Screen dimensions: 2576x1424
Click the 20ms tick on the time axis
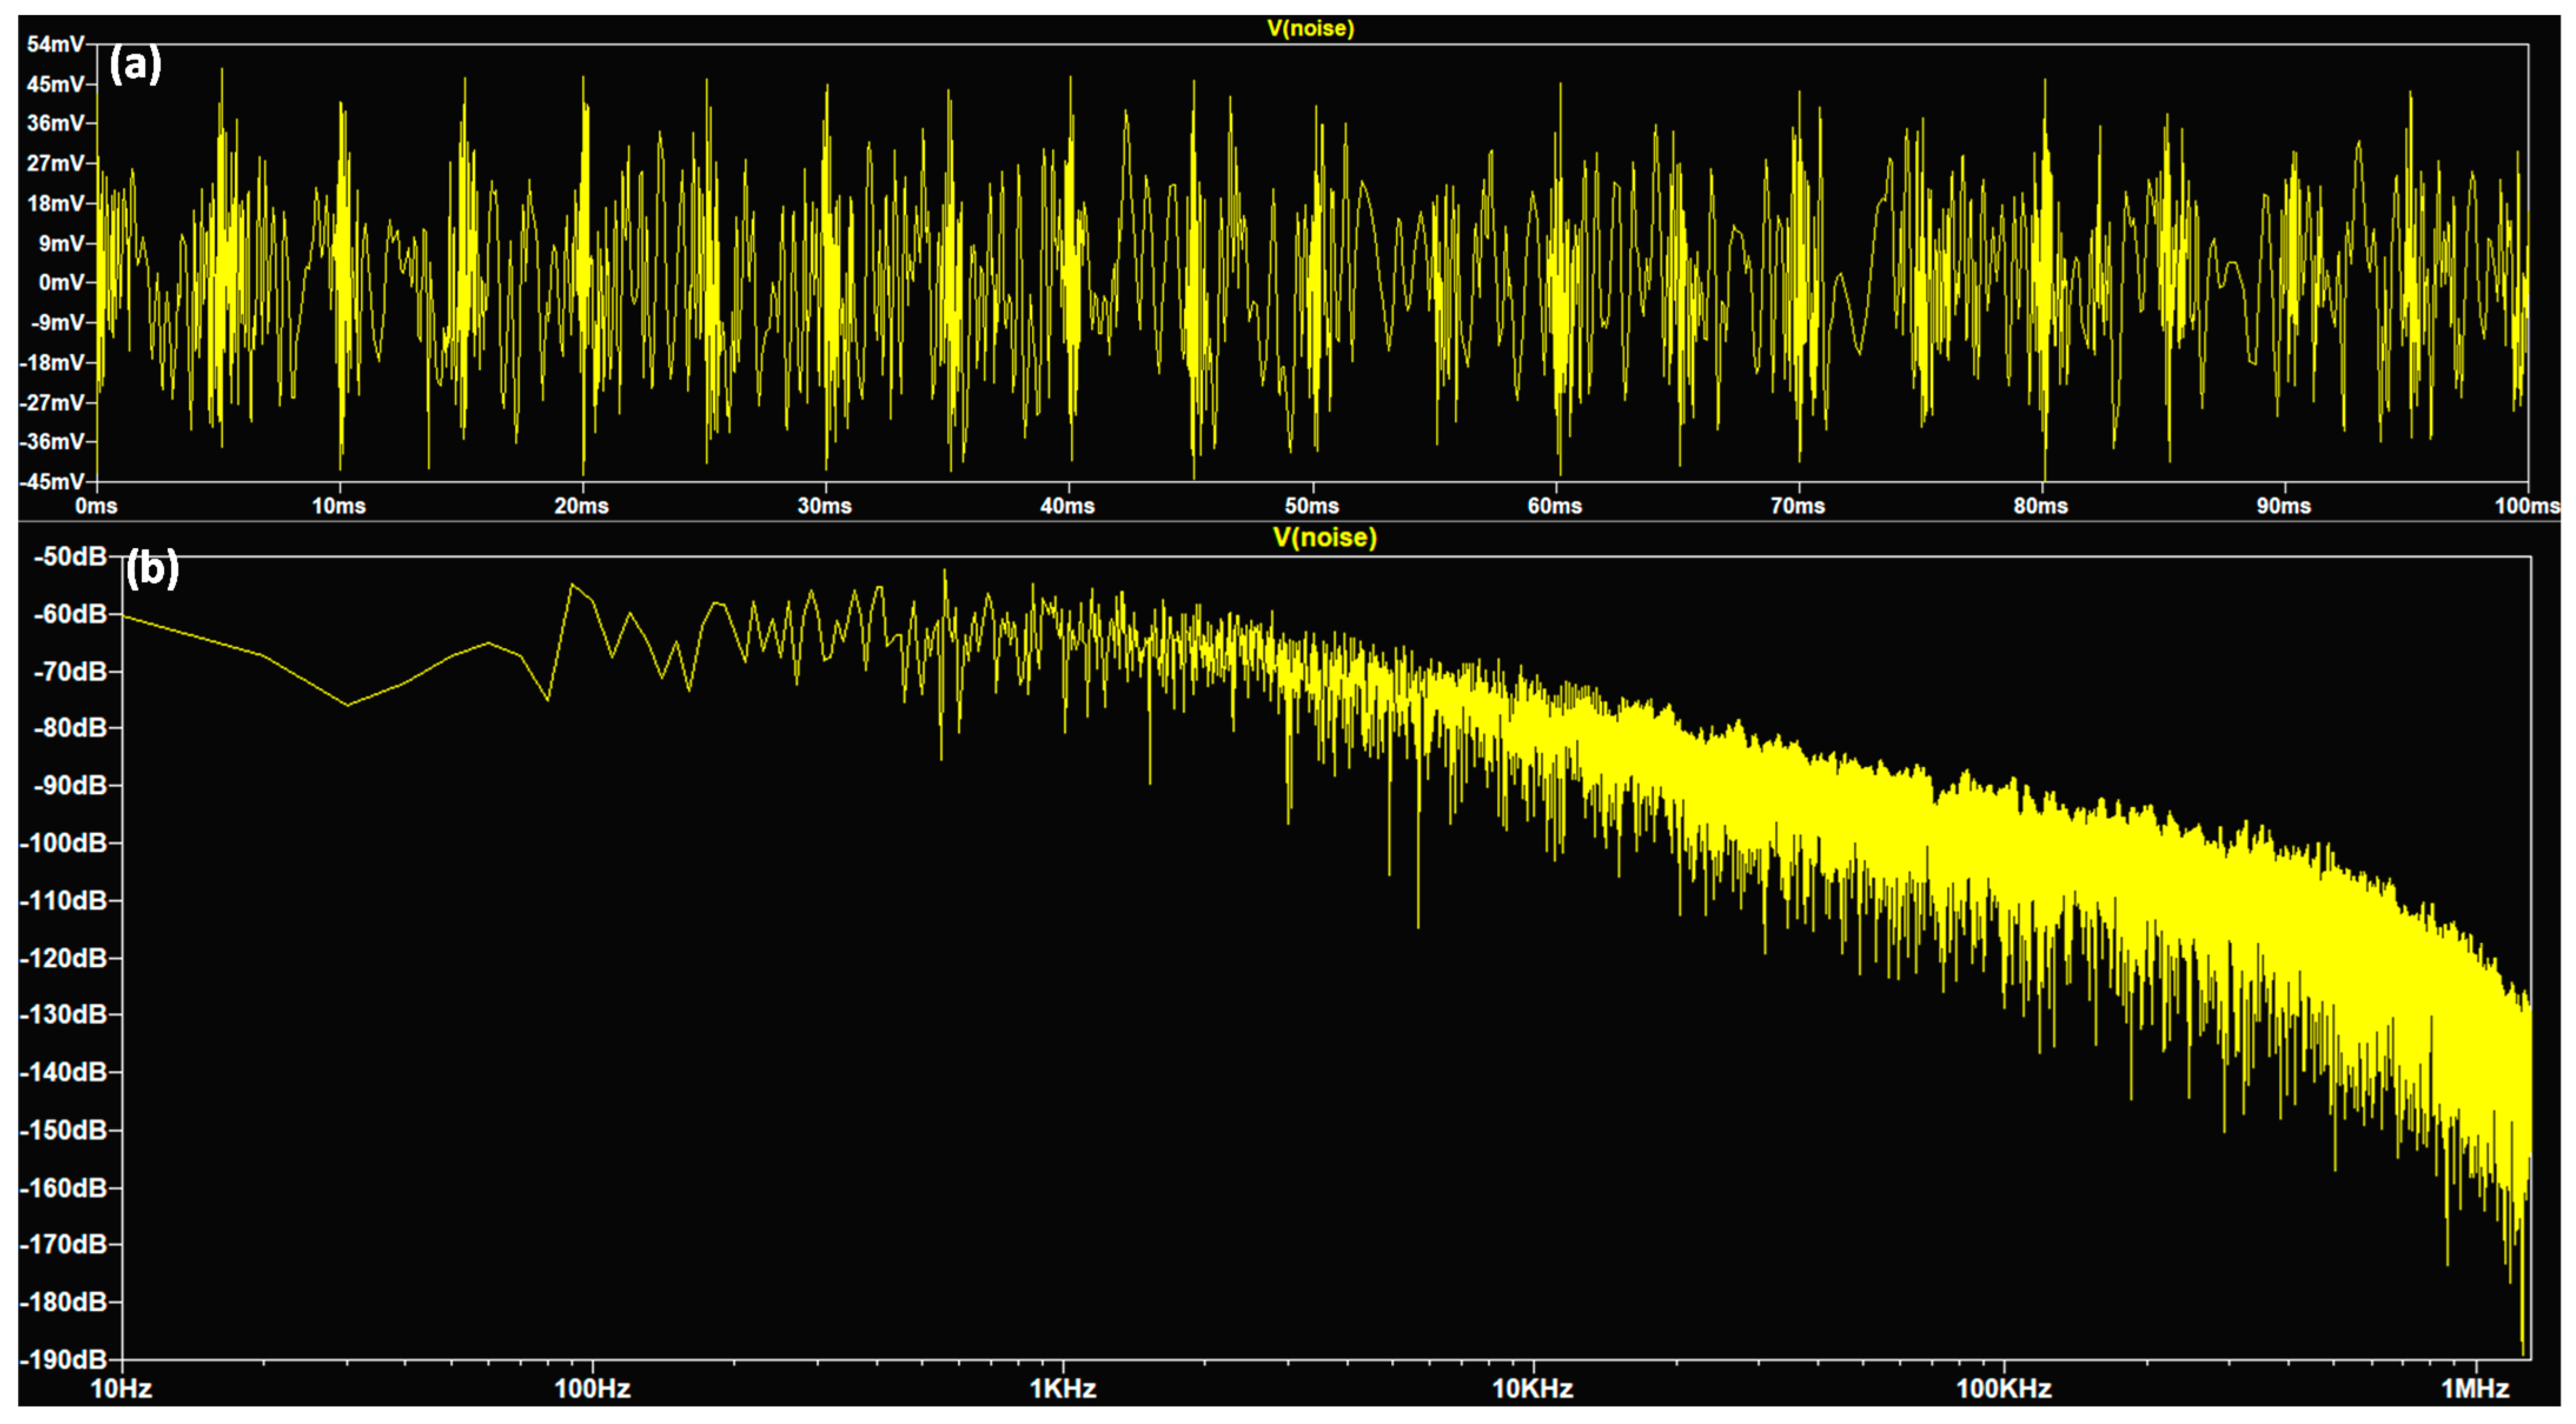[x=582, y=506]
